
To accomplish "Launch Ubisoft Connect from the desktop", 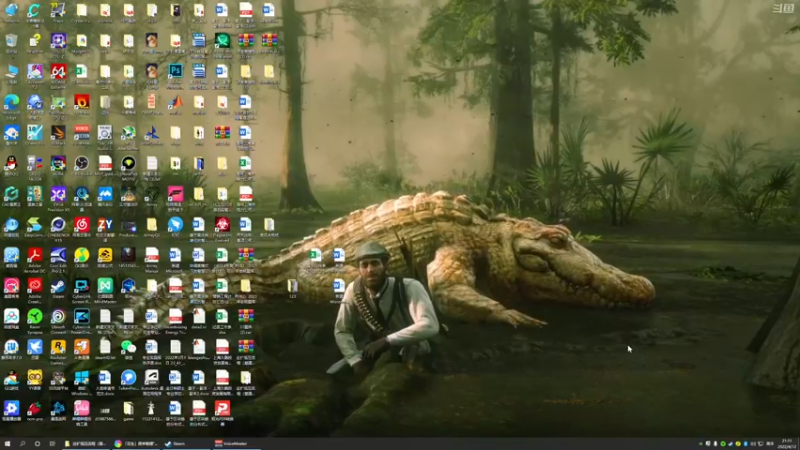I will point(58,320).
